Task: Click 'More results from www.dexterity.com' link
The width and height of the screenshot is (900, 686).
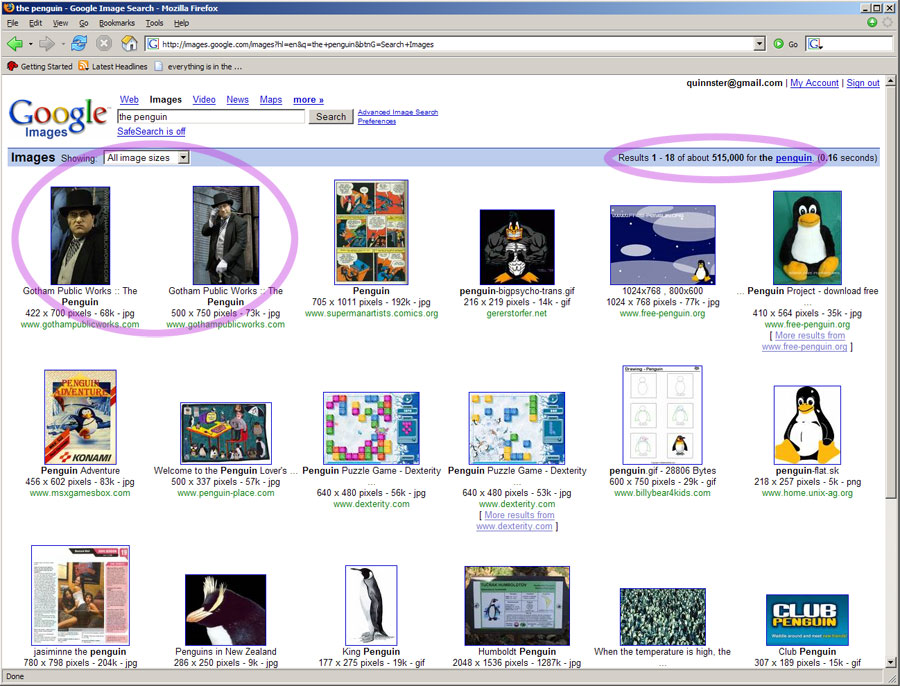Action: [x=517, y=521]
